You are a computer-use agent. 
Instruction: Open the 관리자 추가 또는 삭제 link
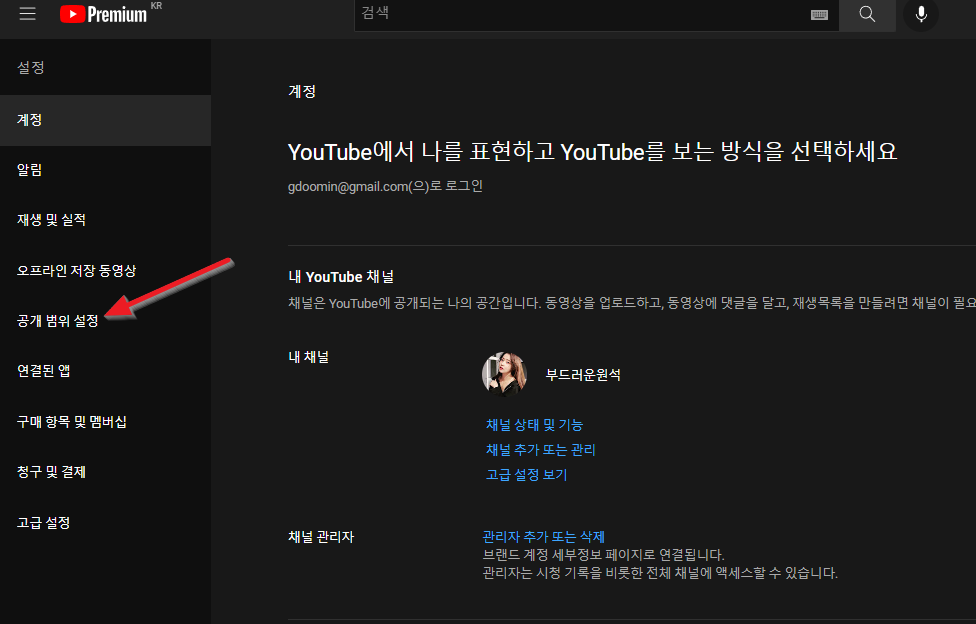click(543, 536)
